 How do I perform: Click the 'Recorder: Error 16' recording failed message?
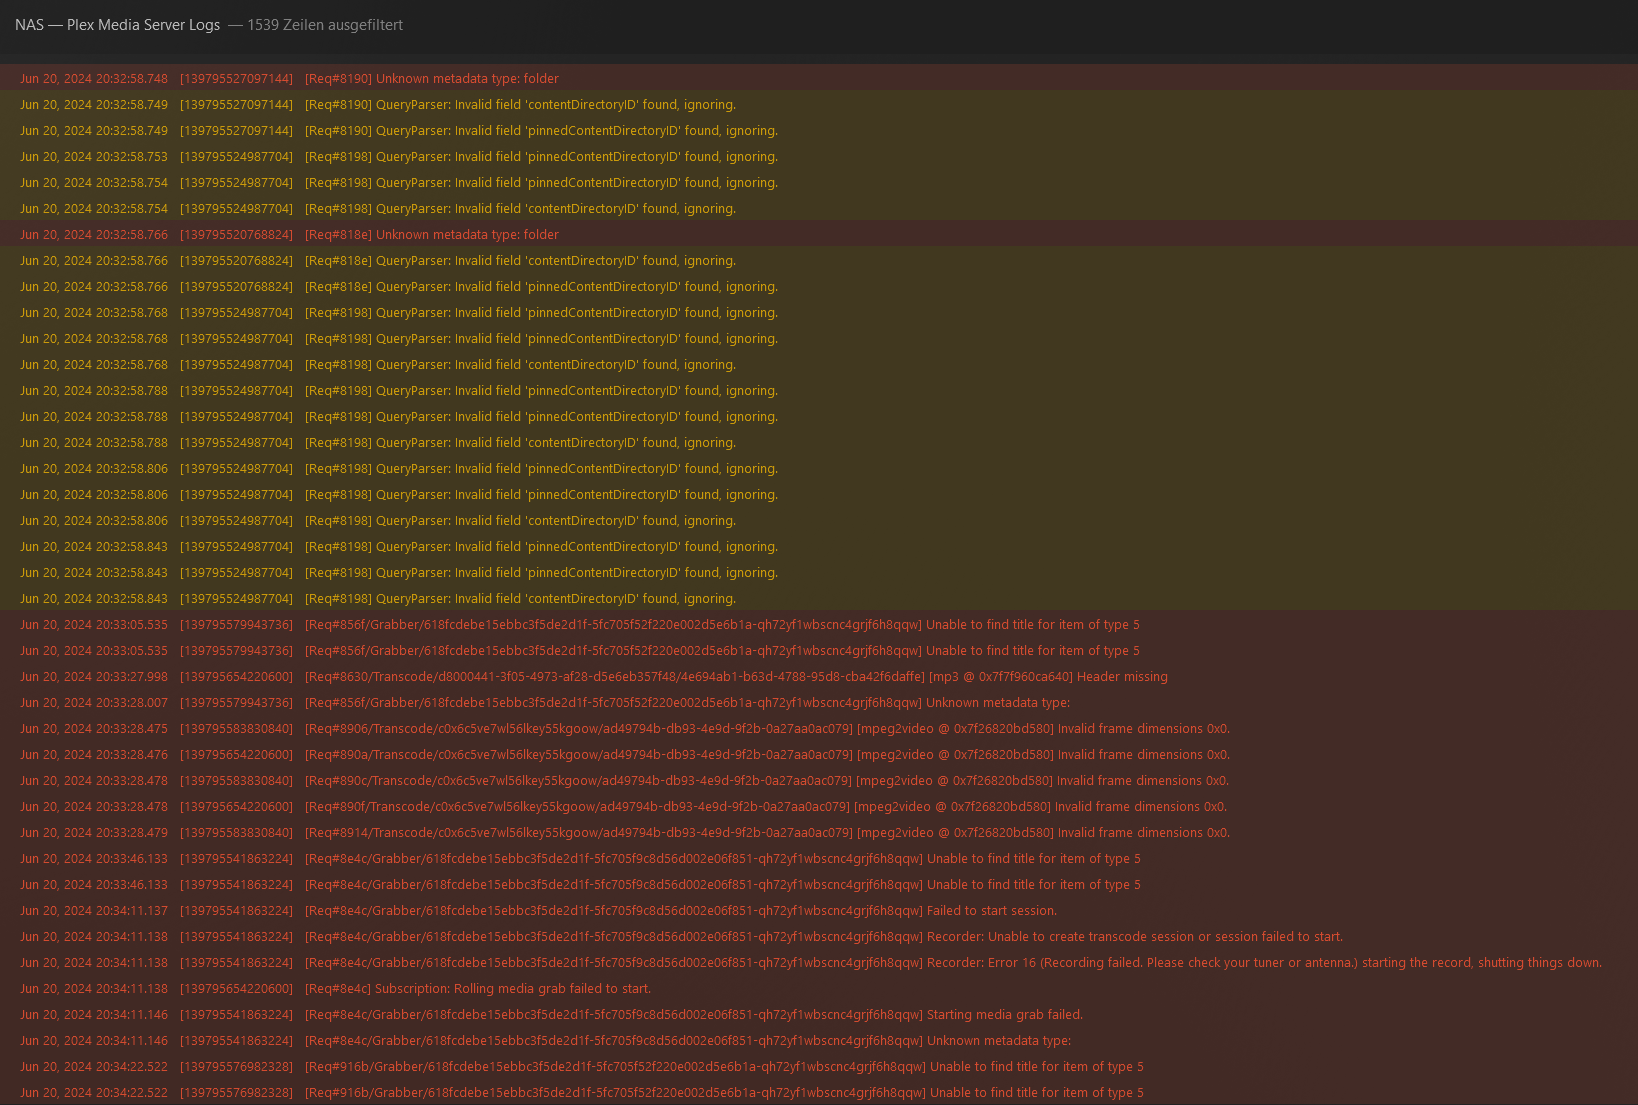coord(954,962)
